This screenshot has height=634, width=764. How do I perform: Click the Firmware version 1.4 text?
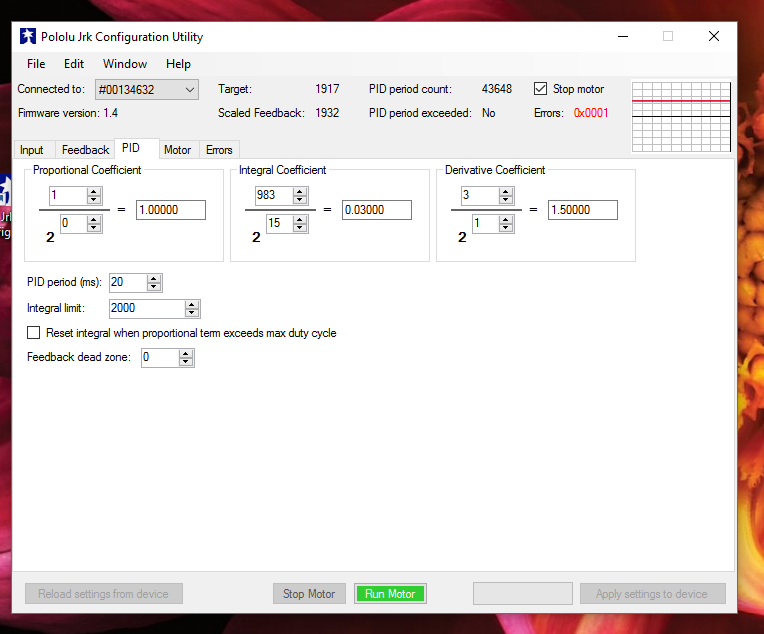(x=68, y=113)
